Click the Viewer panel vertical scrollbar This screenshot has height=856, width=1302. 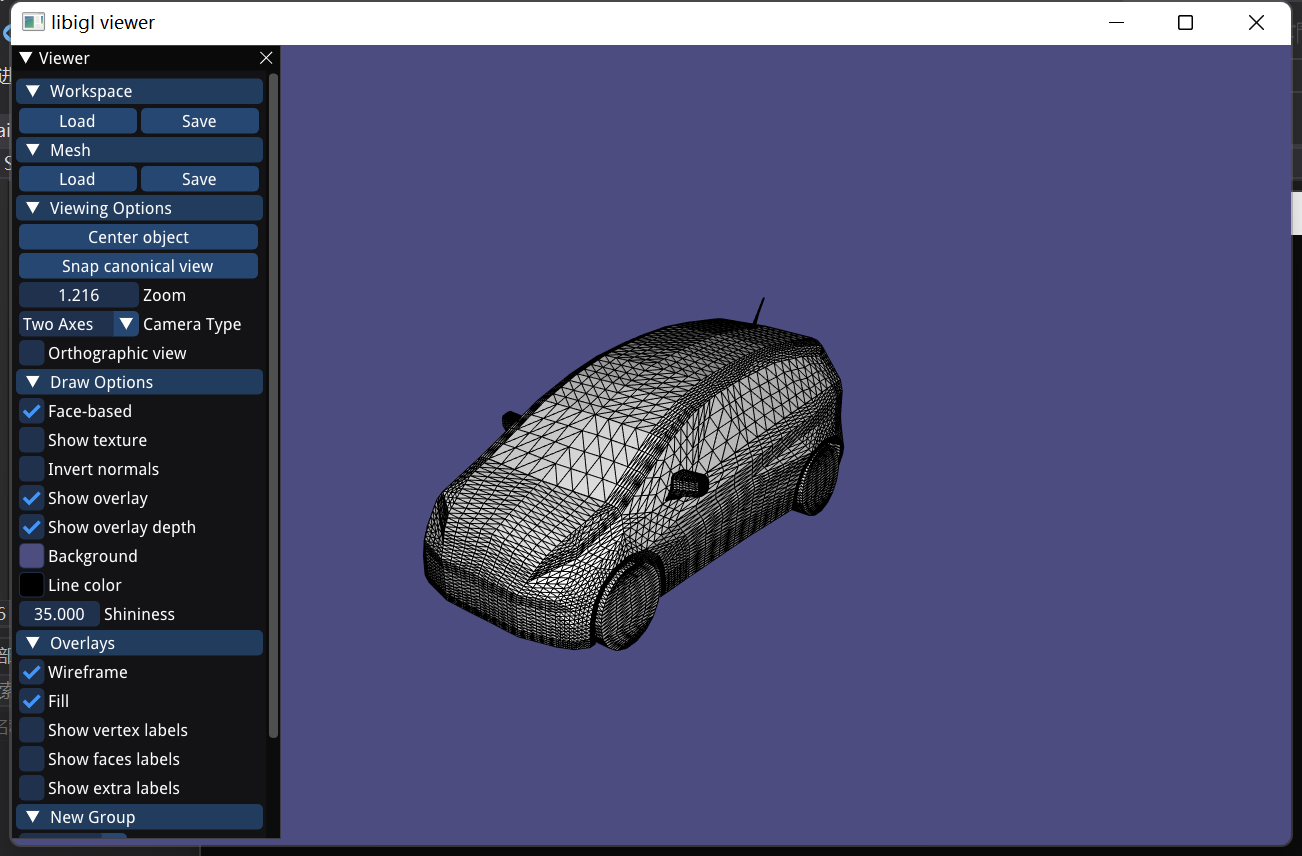(274, 406)
